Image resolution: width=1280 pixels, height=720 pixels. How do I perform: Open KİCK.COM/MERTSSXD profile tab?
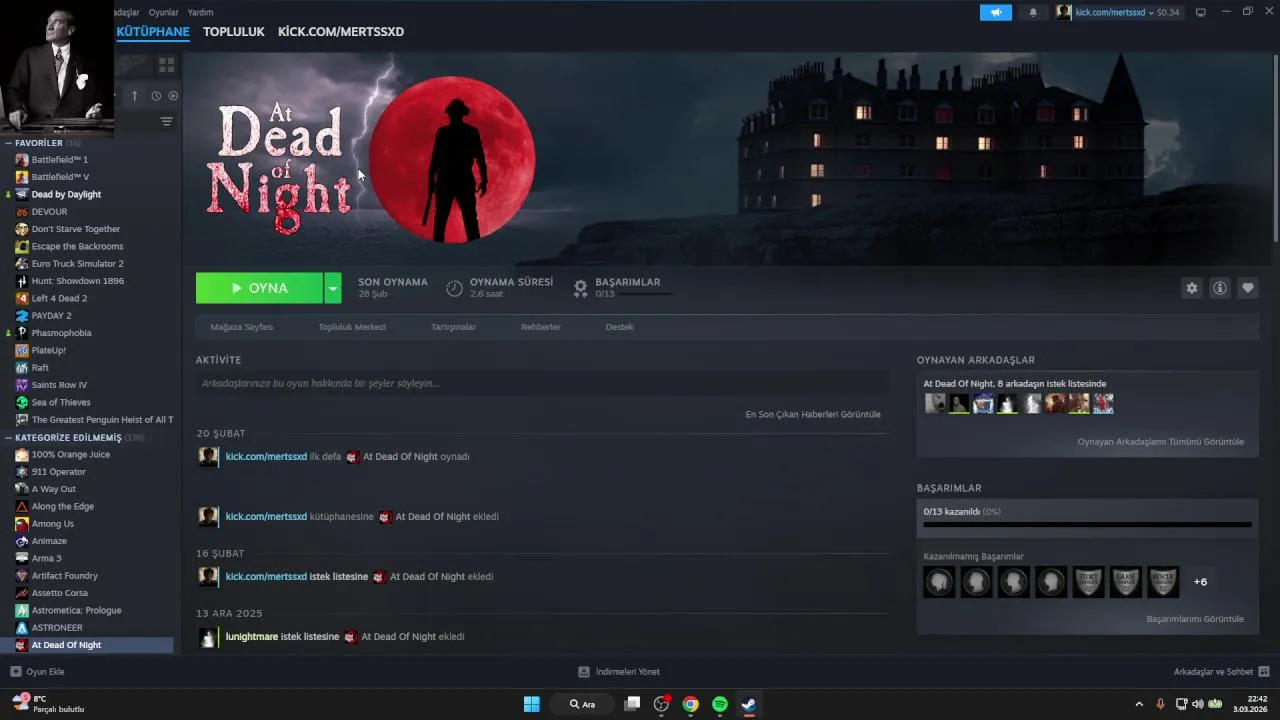click(341, 32)
